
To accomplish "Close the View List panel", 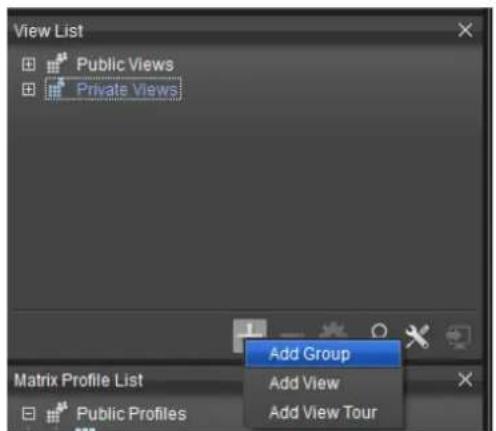I will point(465,30).
